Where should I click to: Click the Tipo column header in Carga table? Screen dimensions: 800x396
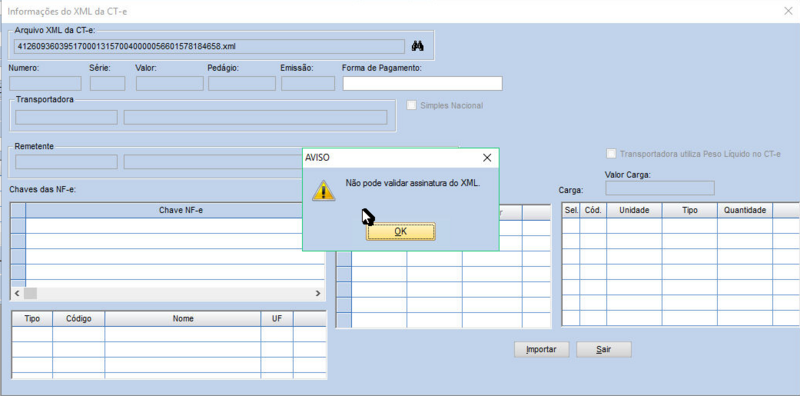pos(690,210)
